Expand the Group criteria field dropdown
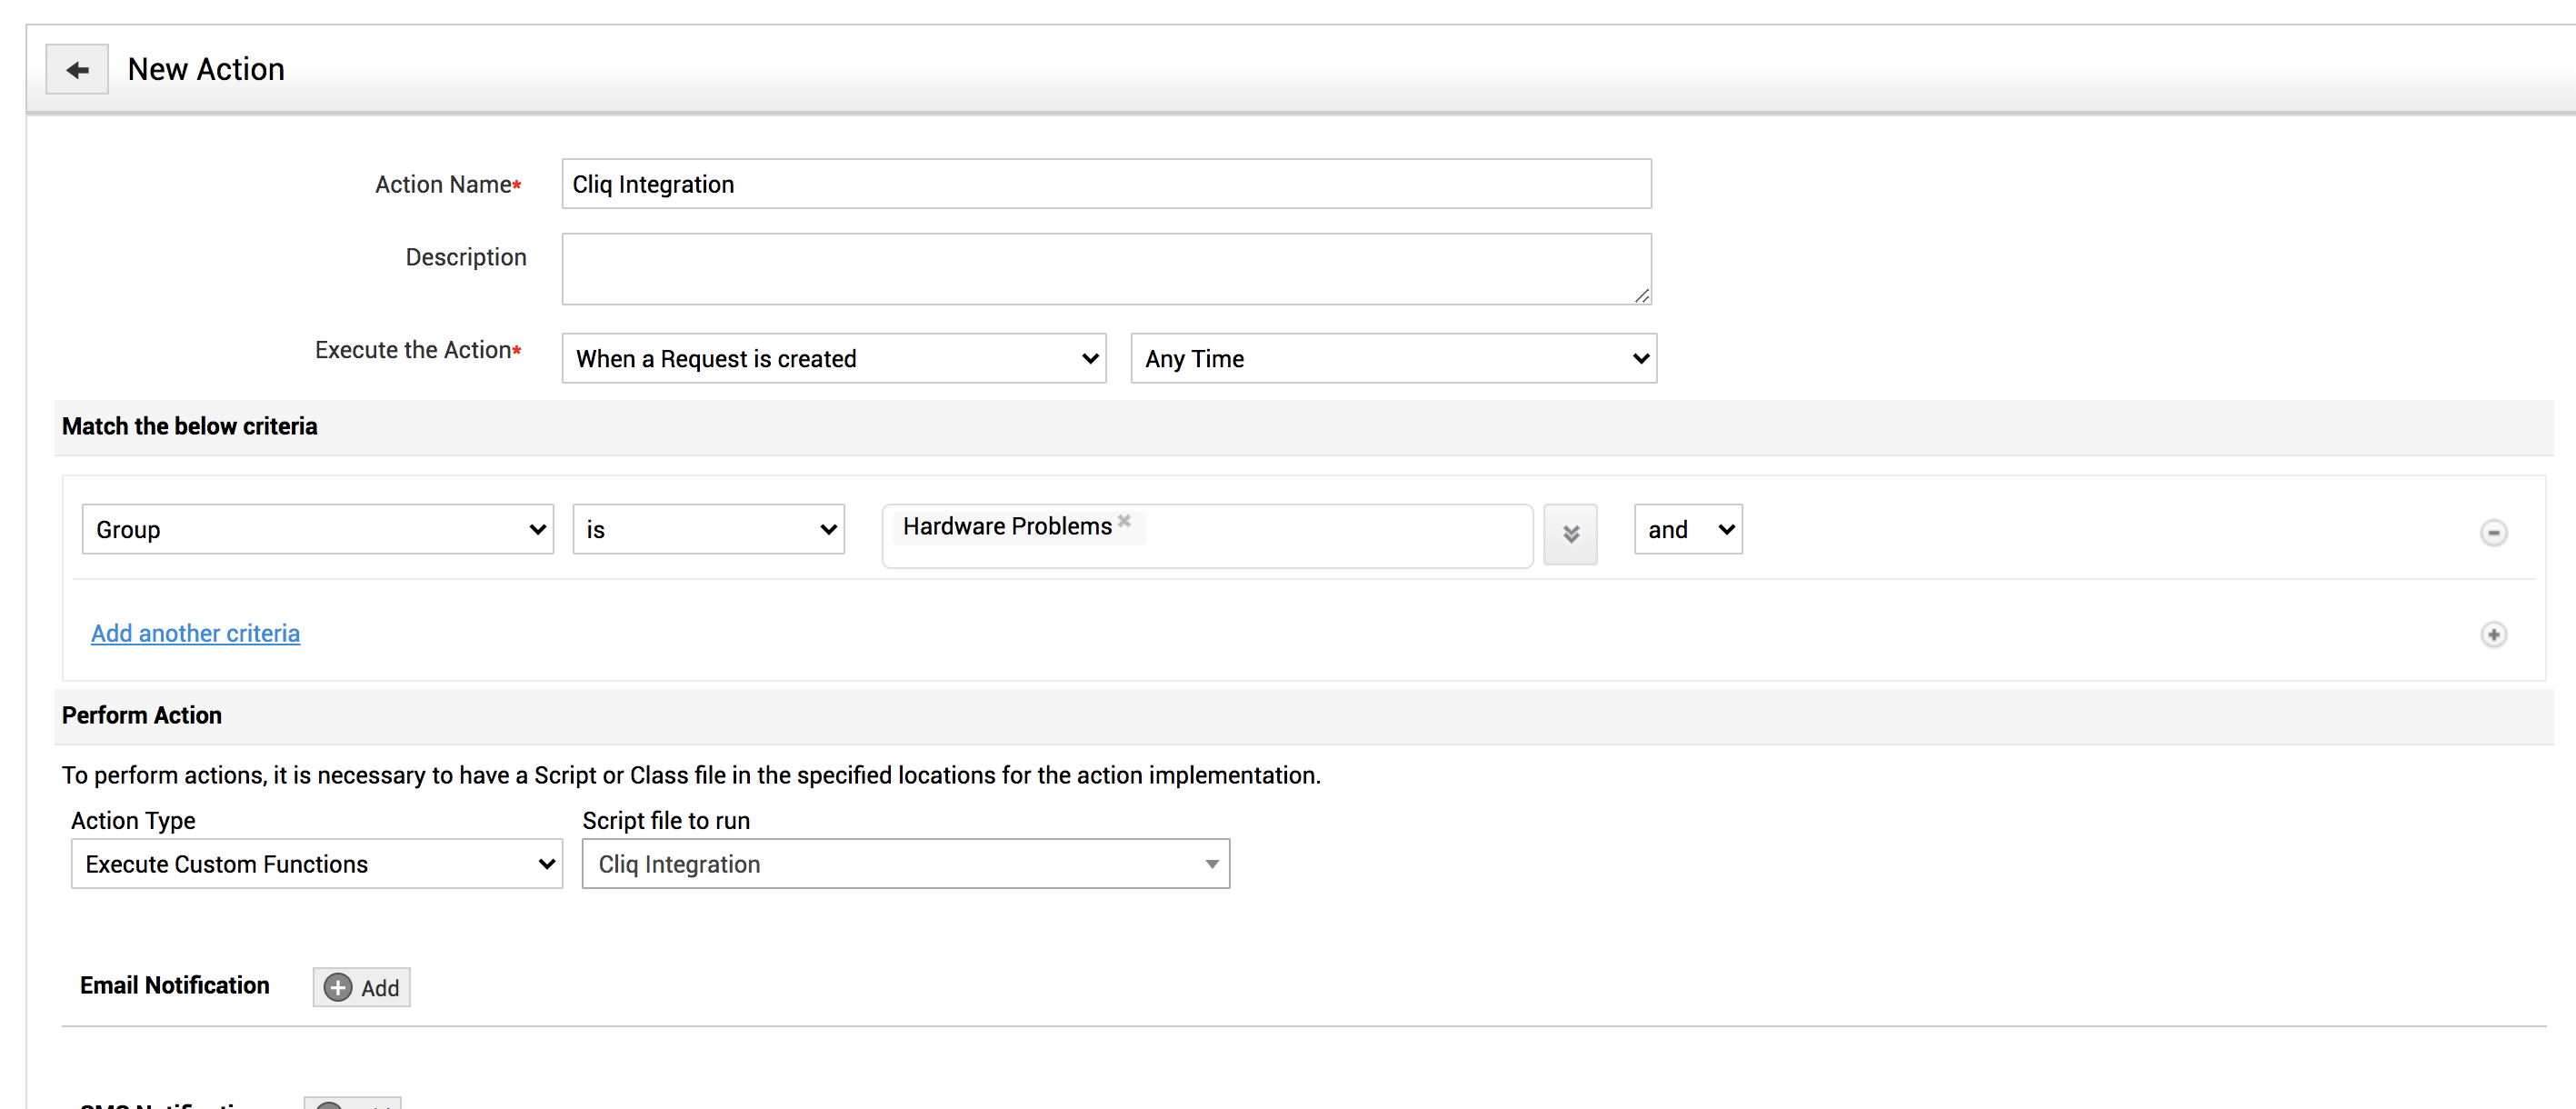Viewport: 2576px width, 1109px height. [317, 530]
